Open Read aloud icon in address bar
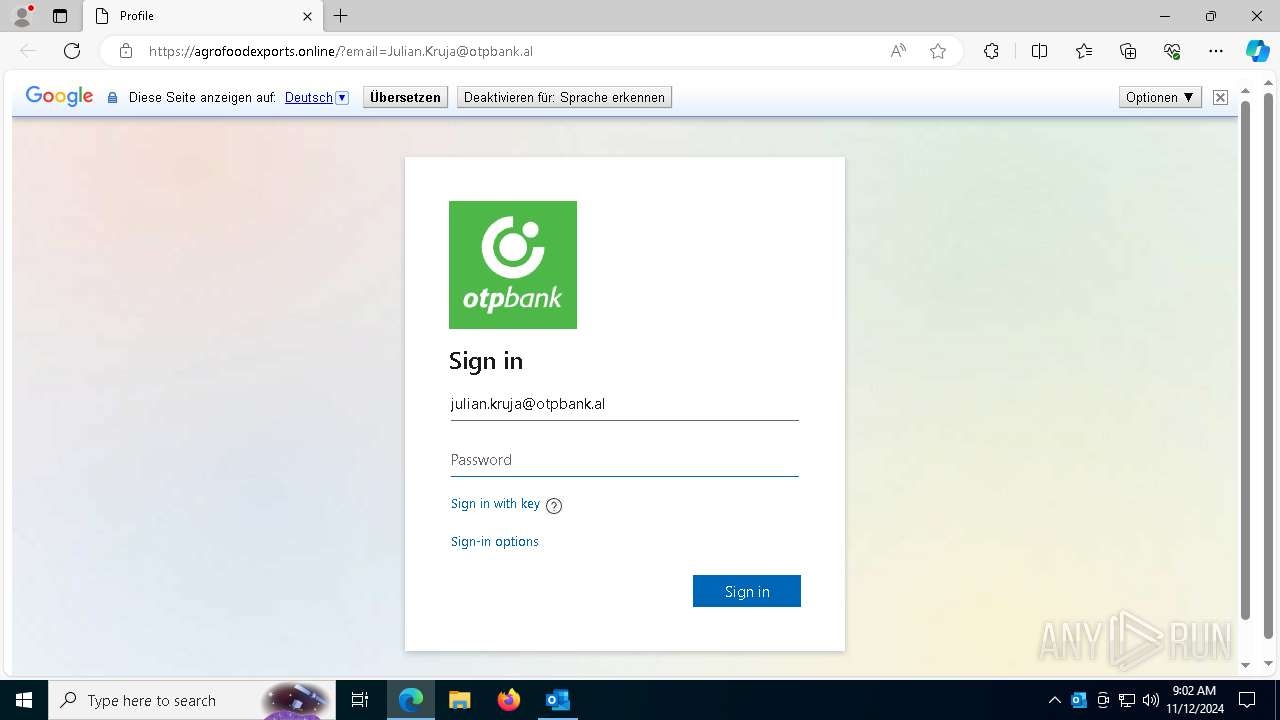 coord(898,51)
